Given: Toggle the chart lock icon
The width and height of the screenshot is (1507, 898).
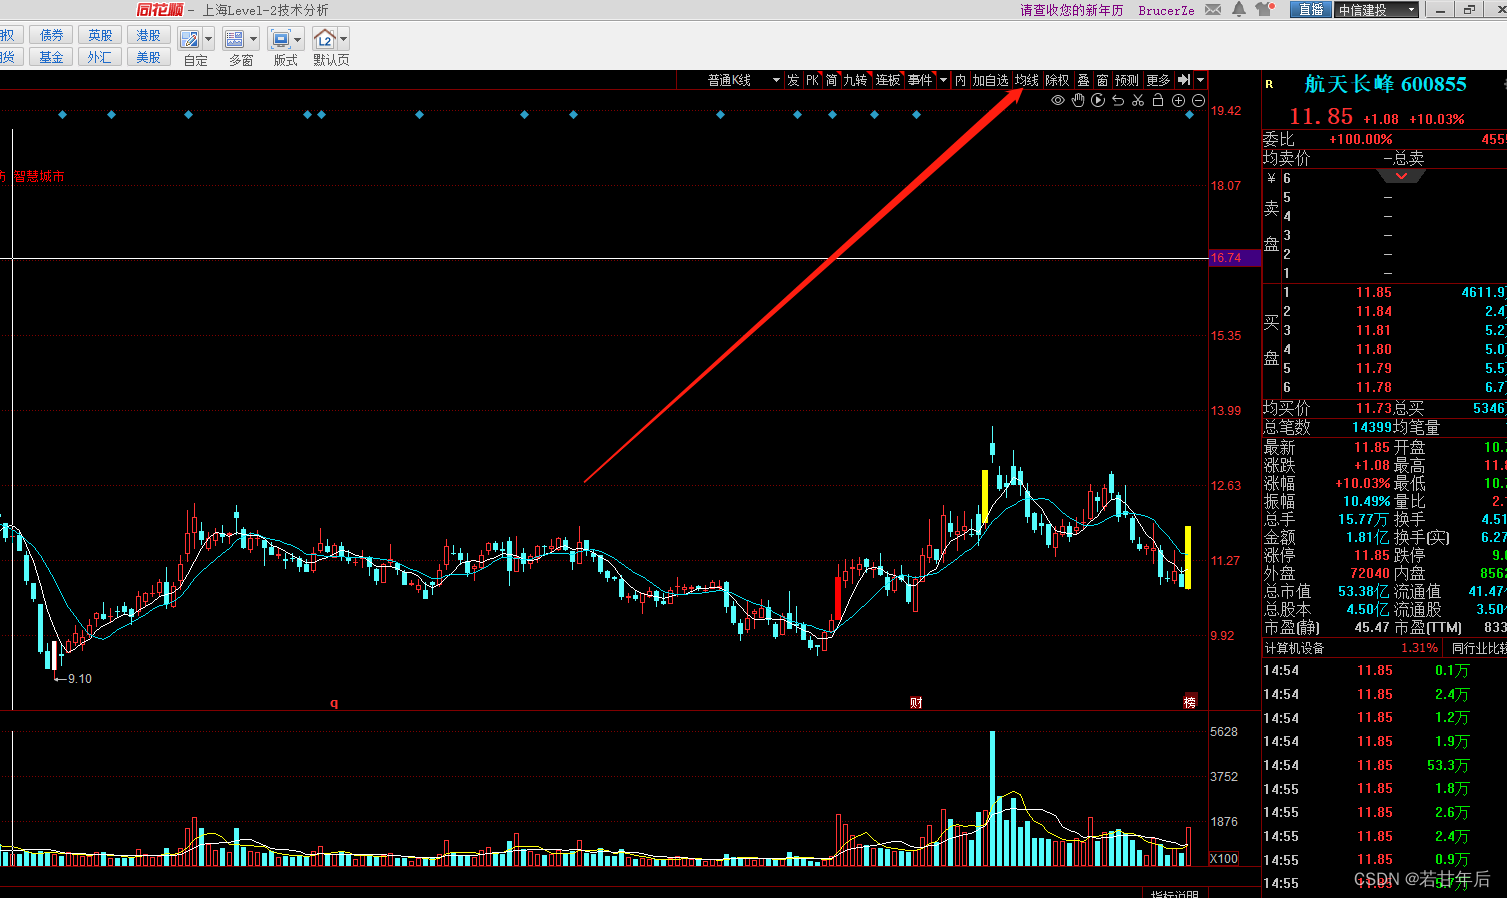Looking at the screenshot, I should click(1158, 101).
